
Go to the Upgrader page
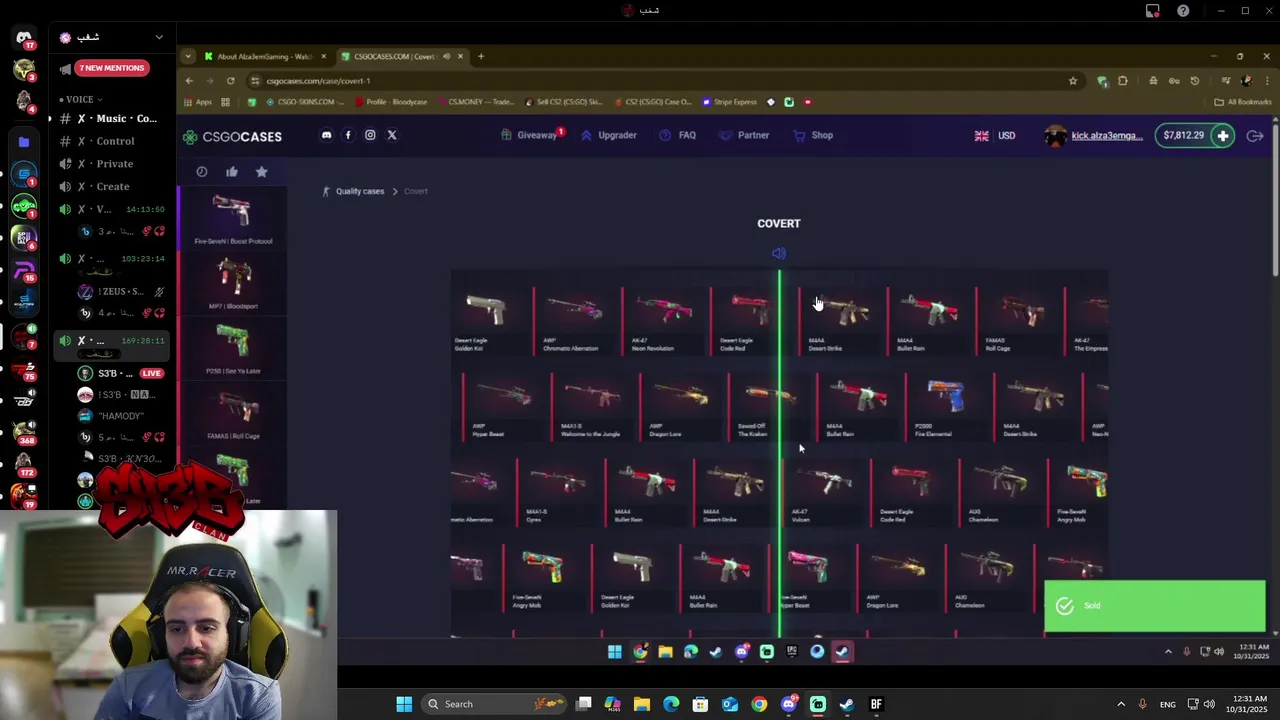609,135
